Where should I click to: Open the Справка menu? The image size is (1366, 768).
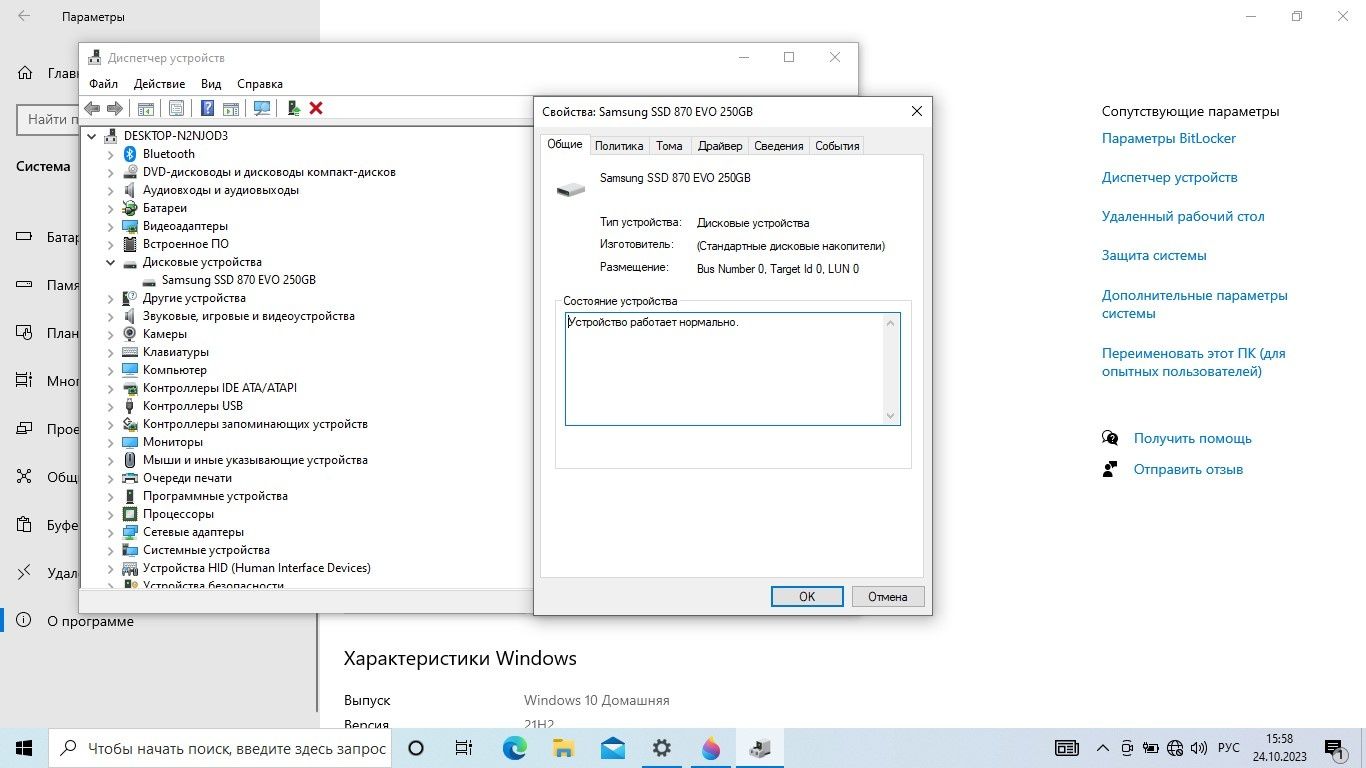coord(260,84)
